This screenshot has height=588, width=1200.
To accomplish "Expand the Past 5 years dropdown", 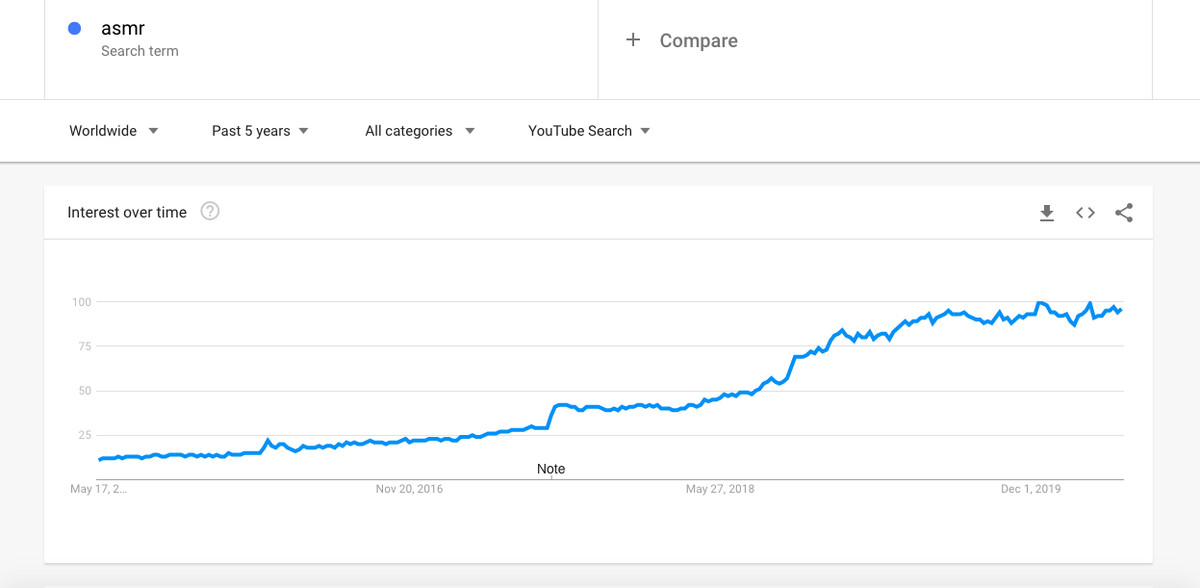I will click(260, 131).
